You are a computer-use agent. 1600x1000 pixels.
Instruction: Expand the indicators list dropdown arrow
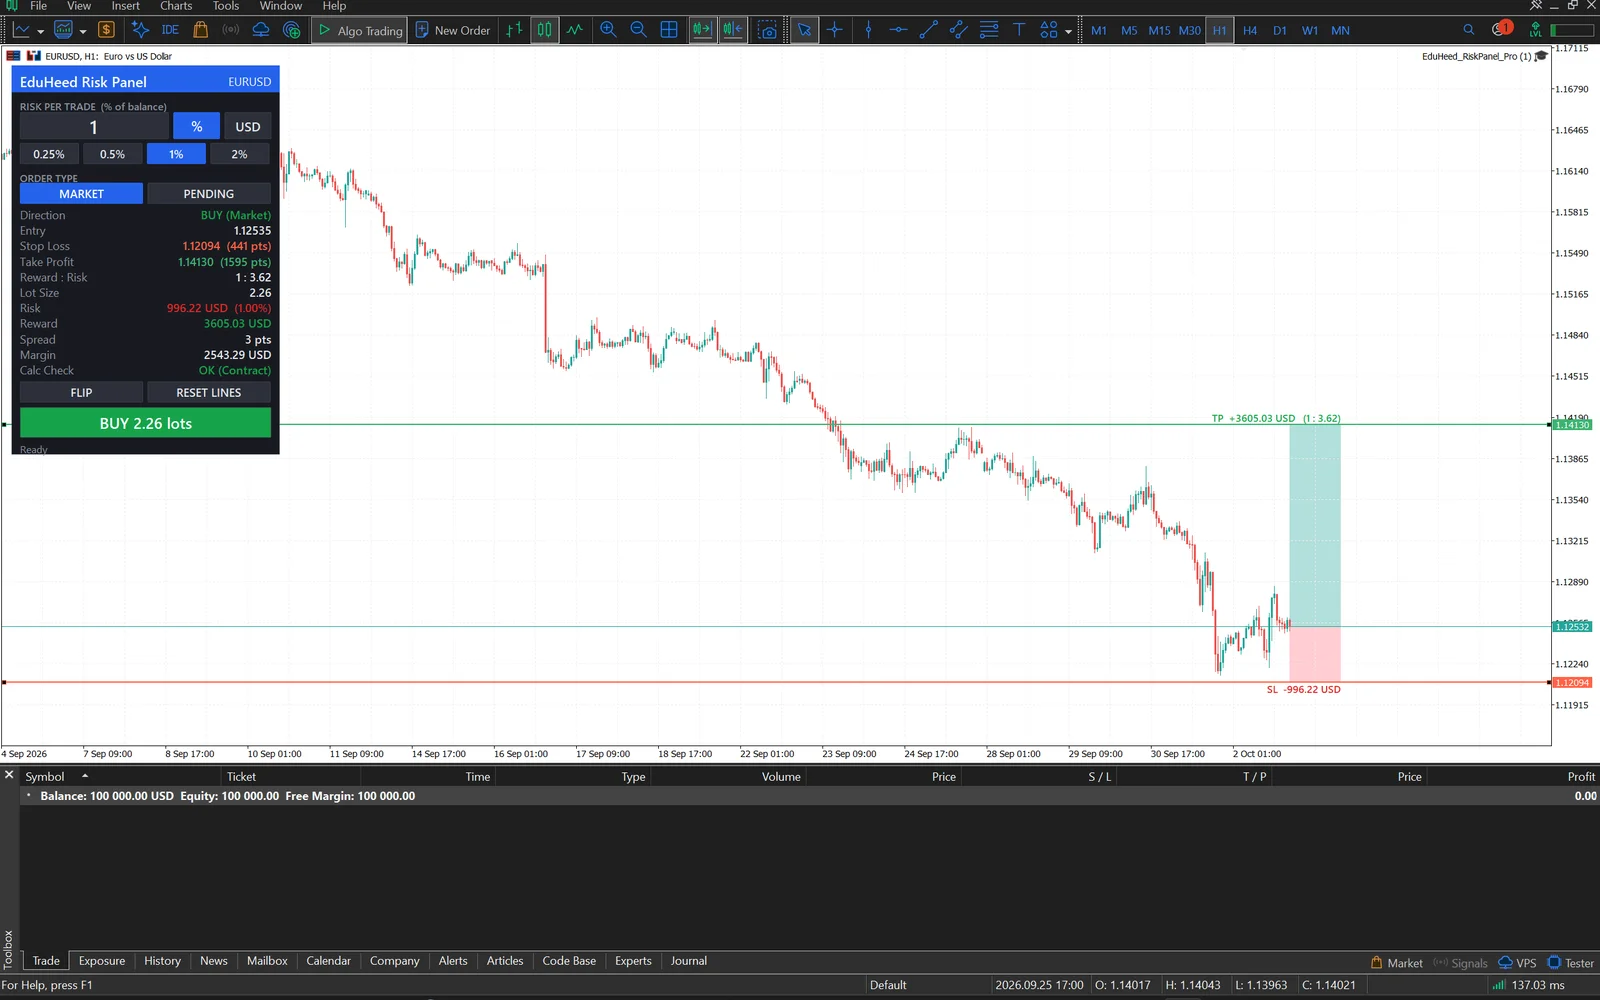coord(83,31)
